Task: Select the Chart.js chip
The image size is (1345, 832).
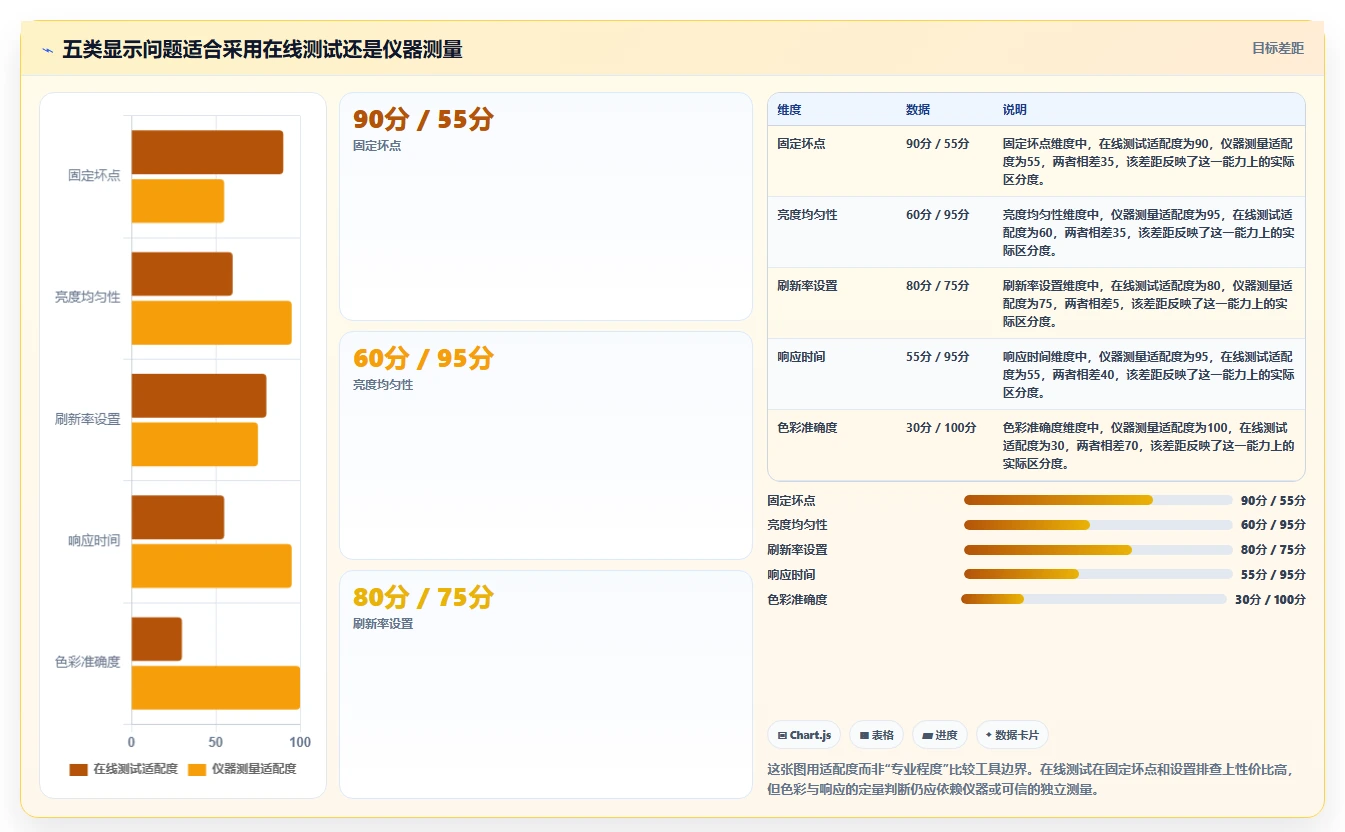Action: pos(804,735)
